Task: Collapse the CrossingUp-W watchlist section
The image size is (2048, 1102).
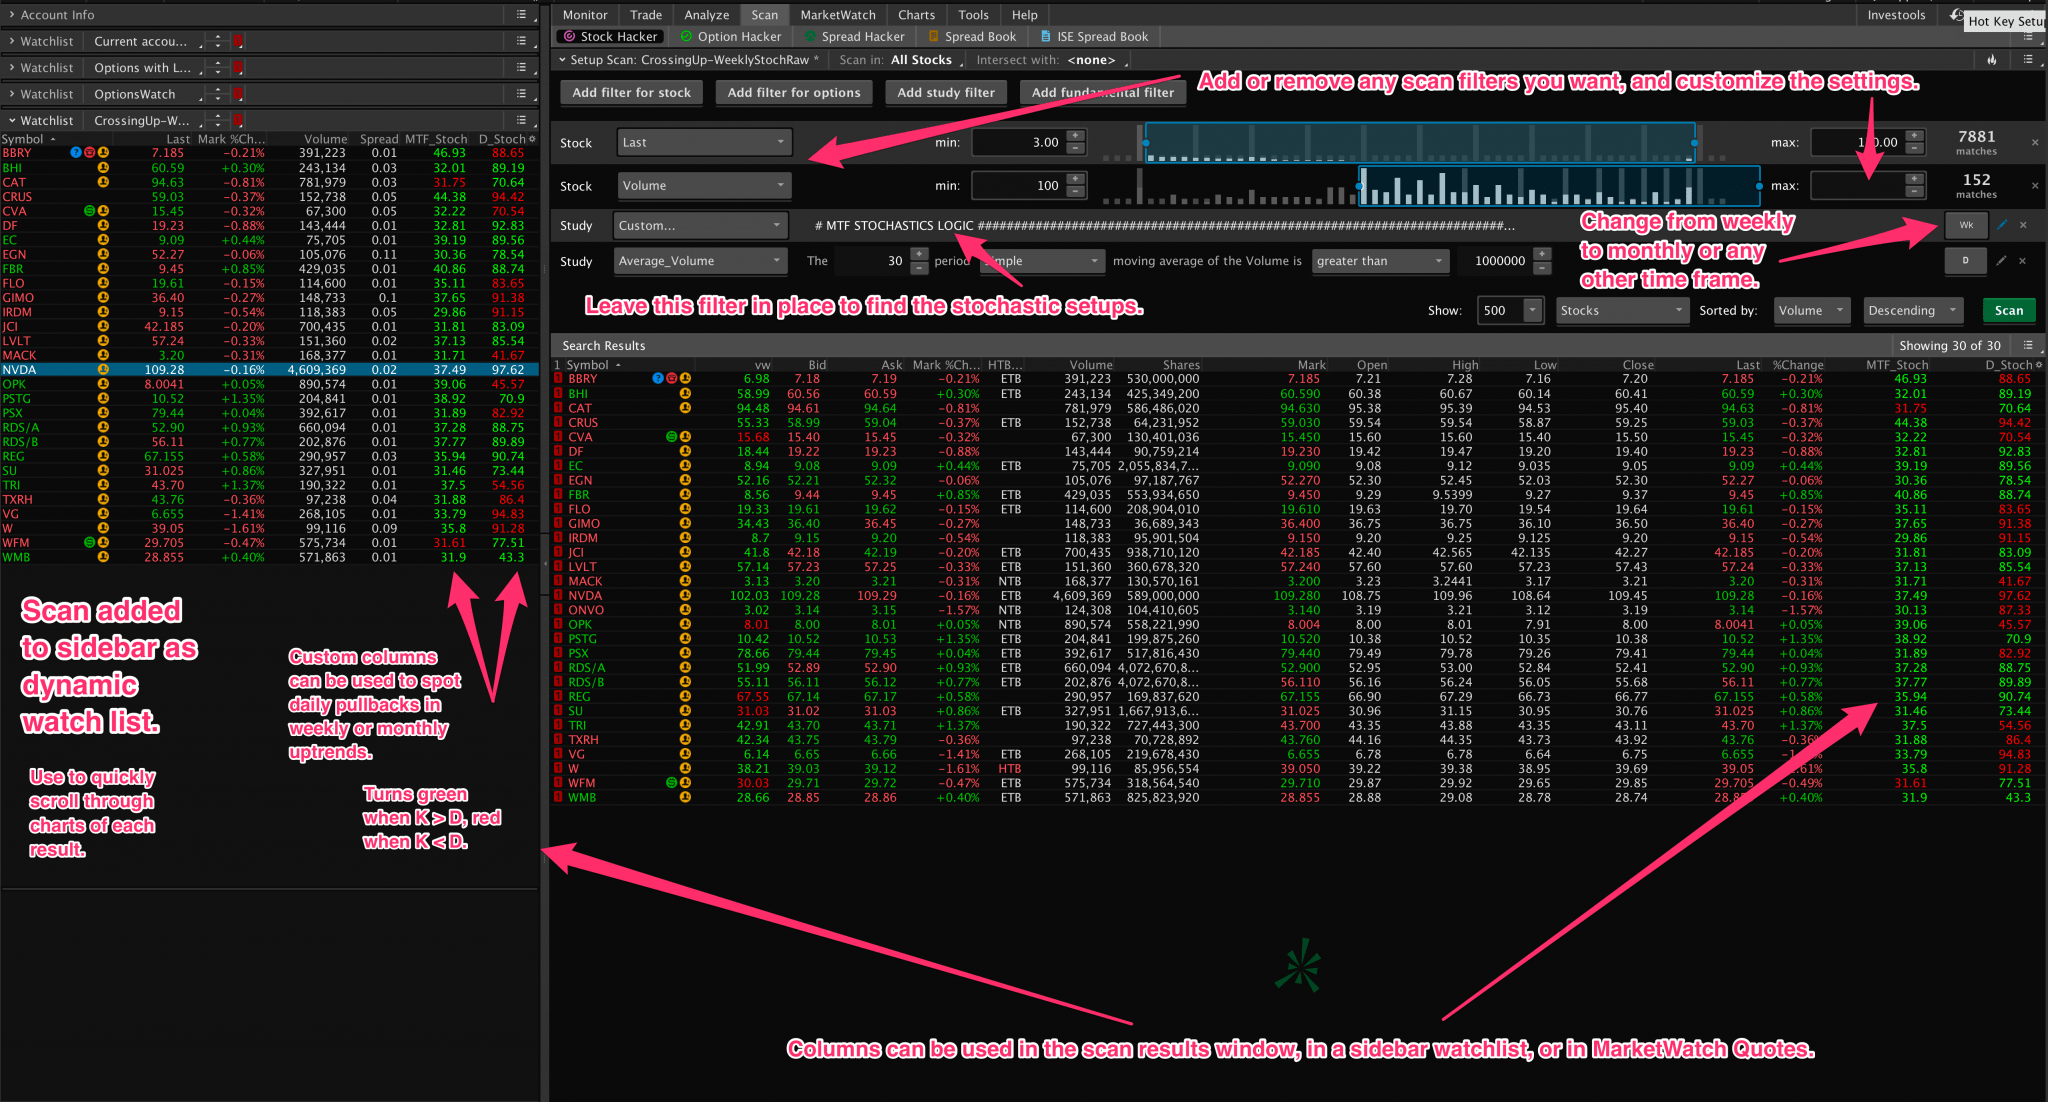Action: [x=11, y=120]
